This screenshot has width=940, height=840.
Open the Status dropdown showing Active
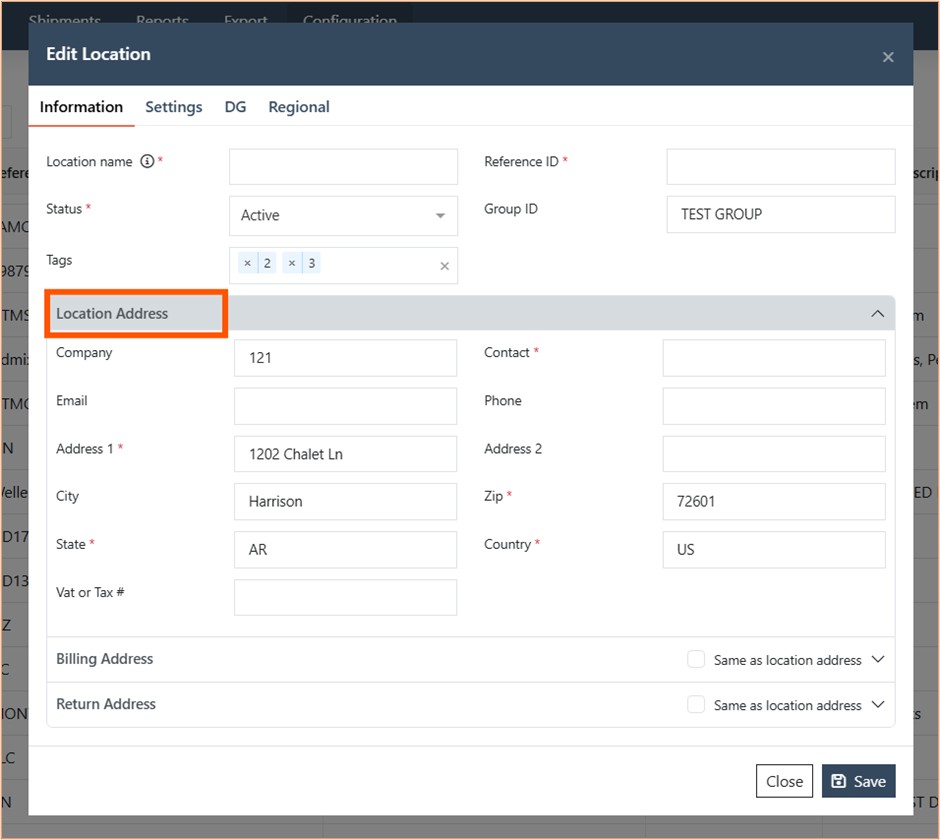tap(343, 215)
